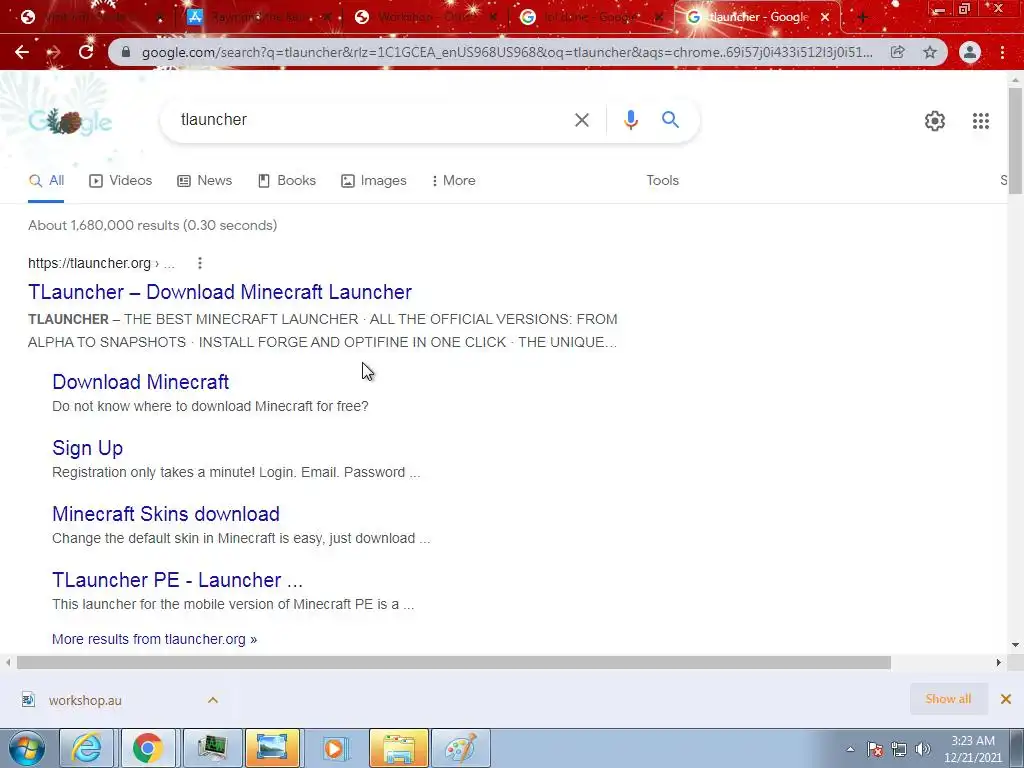Open Google search settings gear
Viewport: 1024px width, 768px height.
tap(935, 121)
